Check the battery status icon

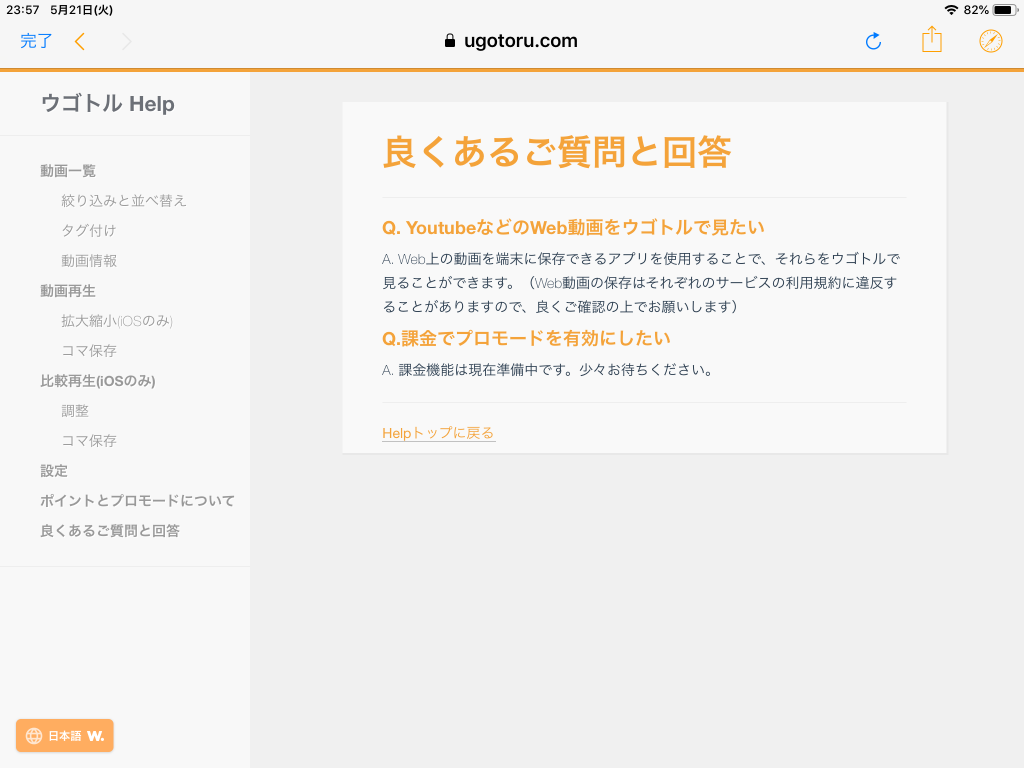tap(1005, 10)
